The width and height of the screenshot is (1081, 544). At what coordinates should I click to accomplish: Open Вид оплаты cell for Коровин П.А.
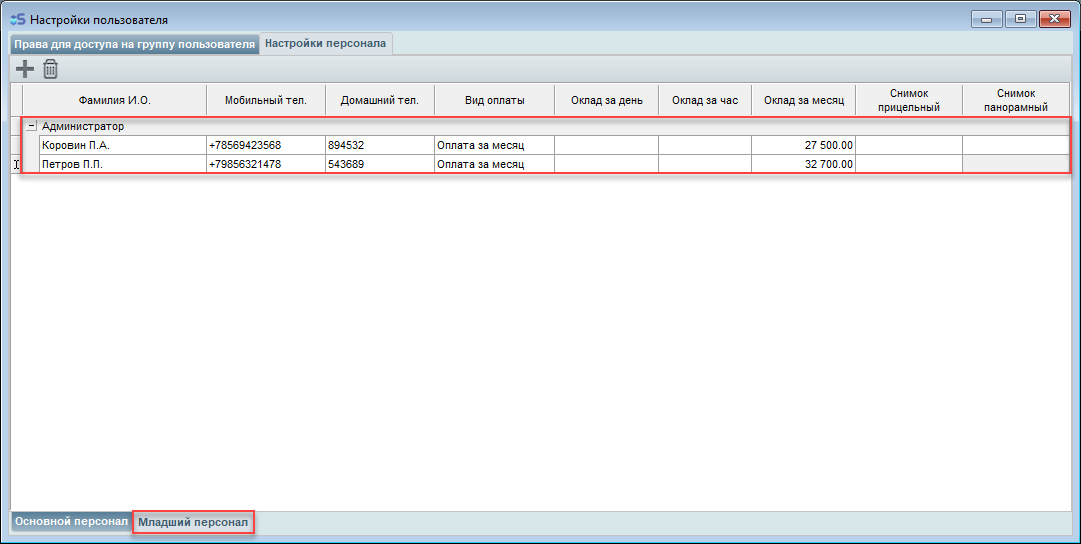[x=494, y=145]
